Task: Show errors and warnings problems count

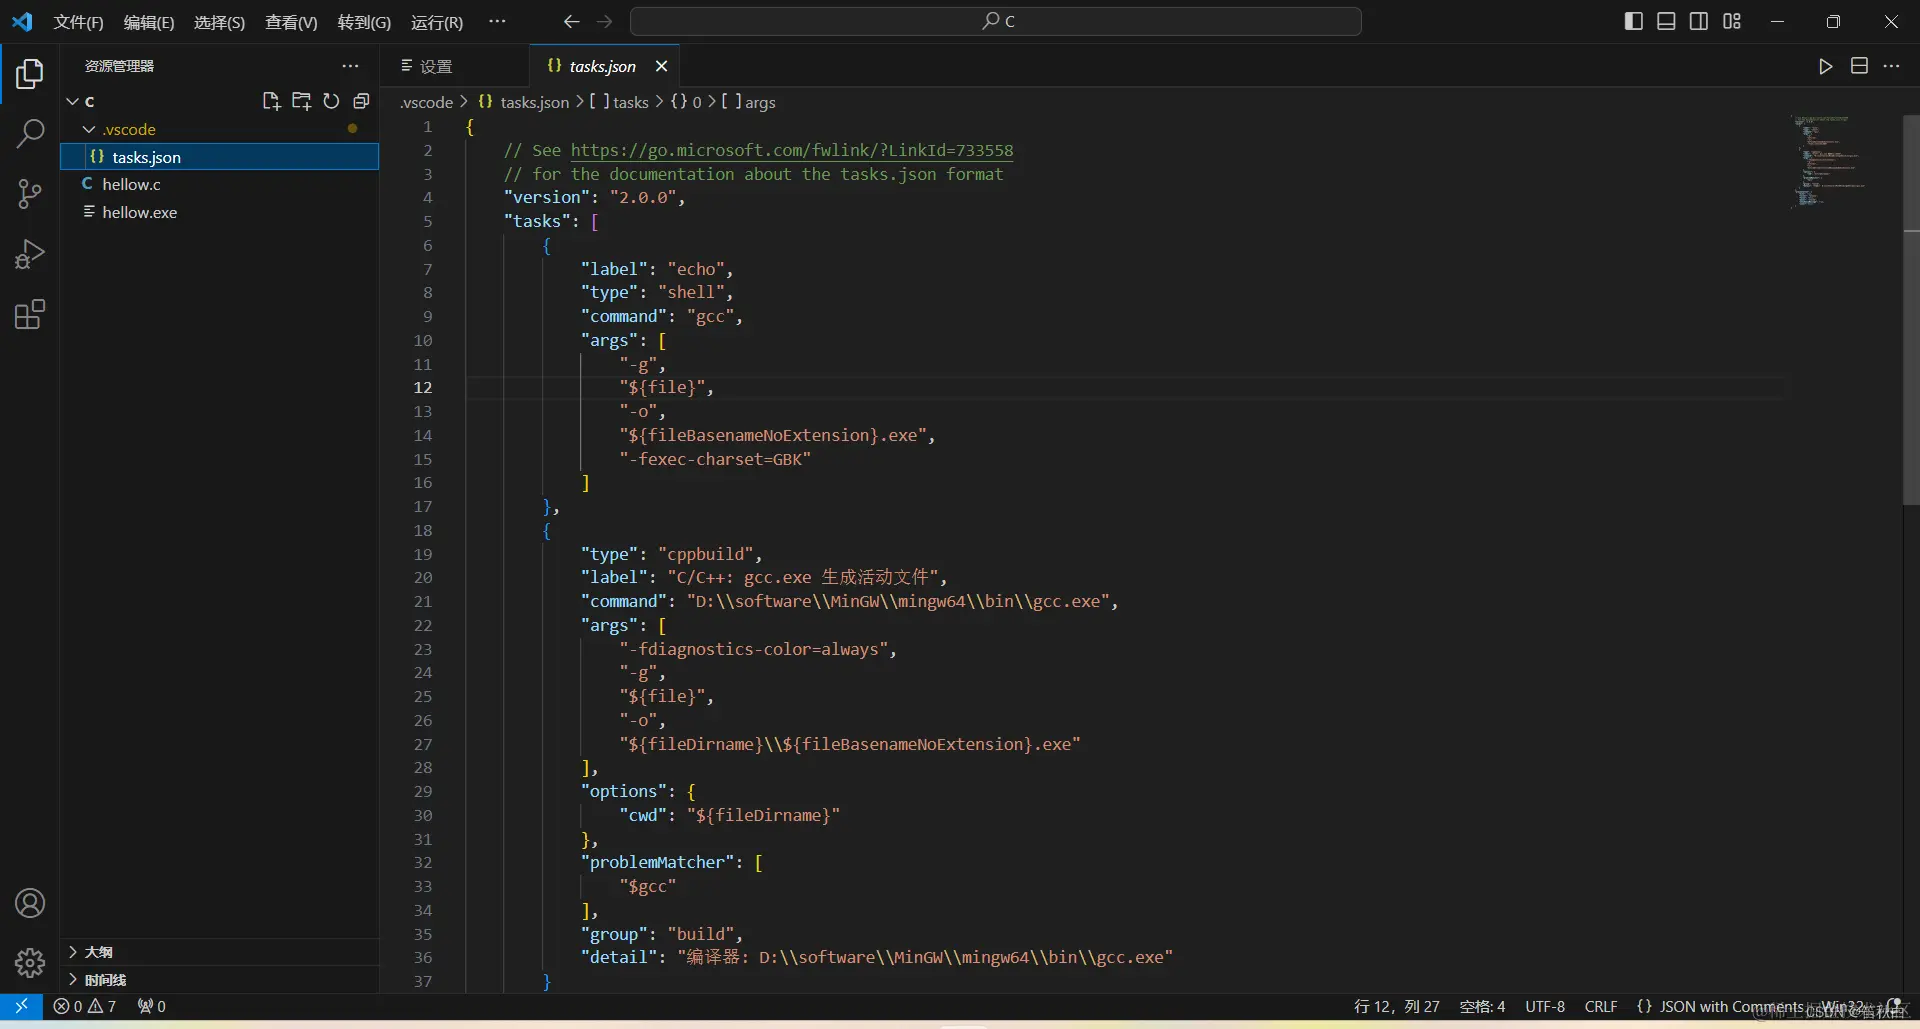Action: (x=85, y=1006)
